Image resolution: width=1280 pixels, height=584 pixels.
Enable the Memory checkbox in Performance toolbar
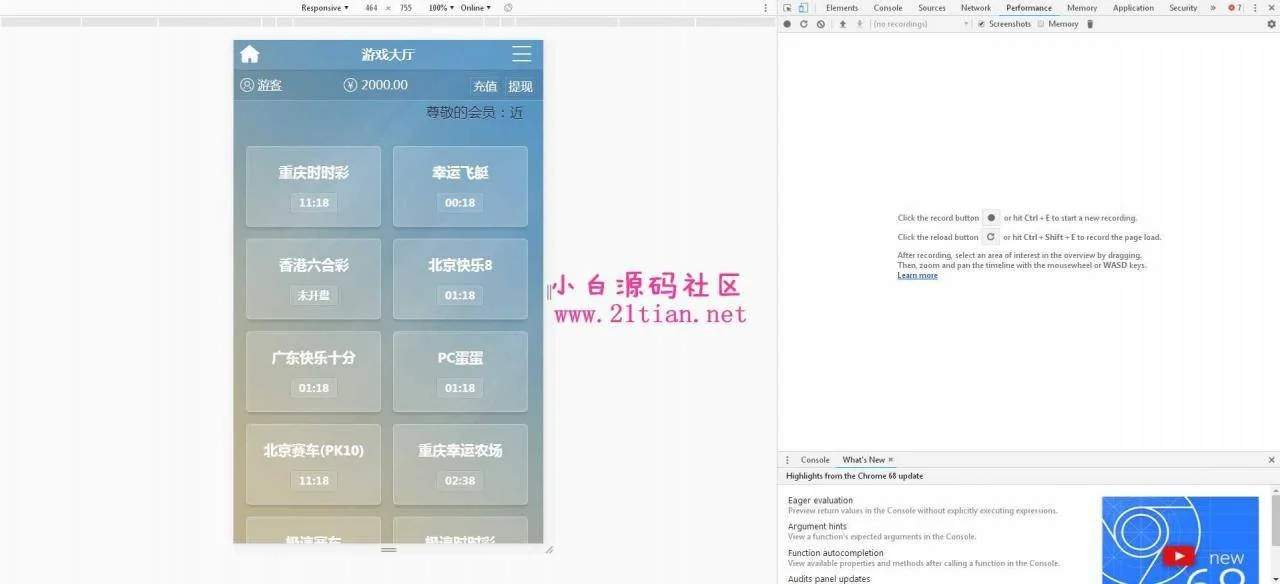[1041, 24]
